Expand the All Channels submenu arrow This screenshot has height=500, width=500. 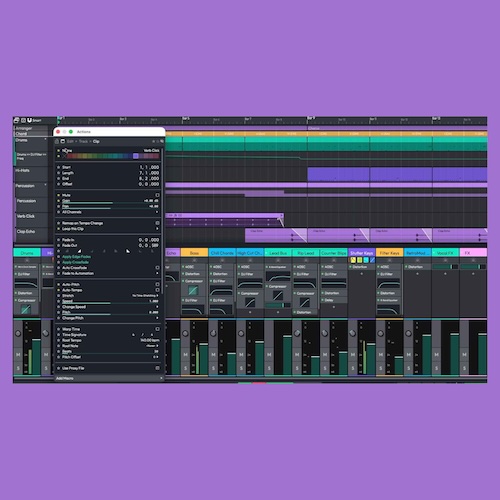157,212
